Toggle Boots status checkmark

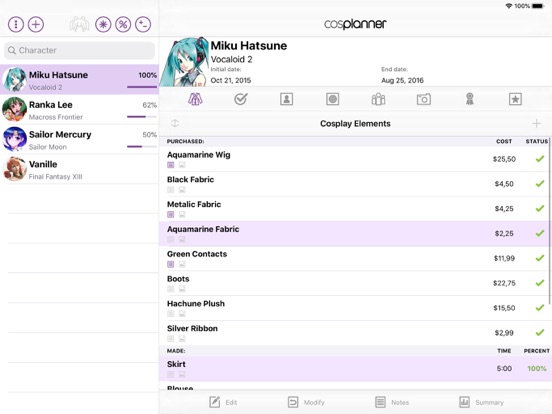pyautogui.click(x=540, y=283)
